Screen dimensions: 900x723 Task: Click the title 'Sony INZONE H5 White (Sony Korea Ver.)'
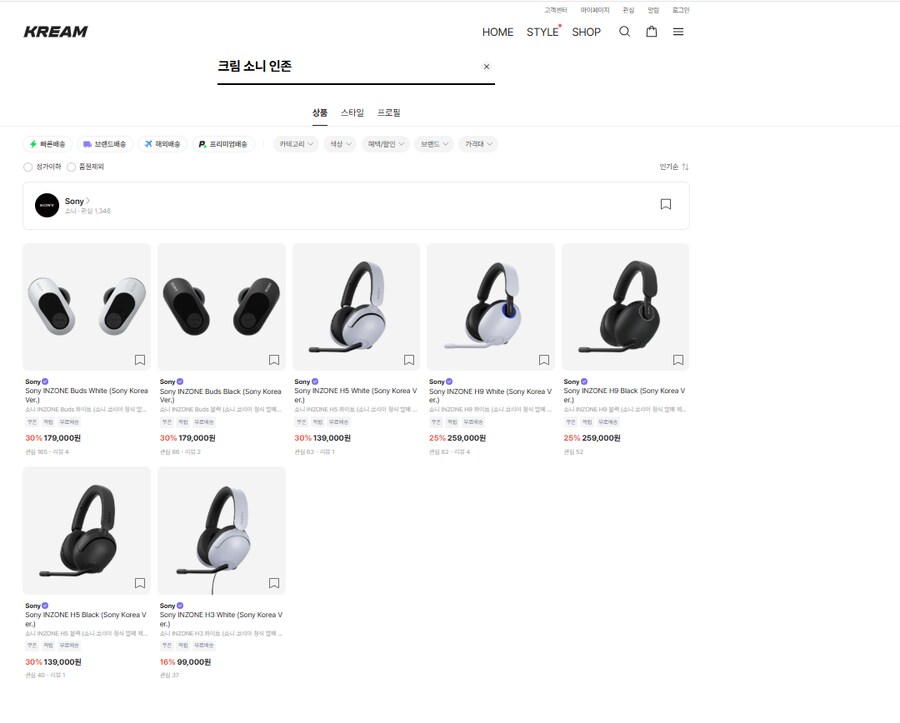coord(356,395)
